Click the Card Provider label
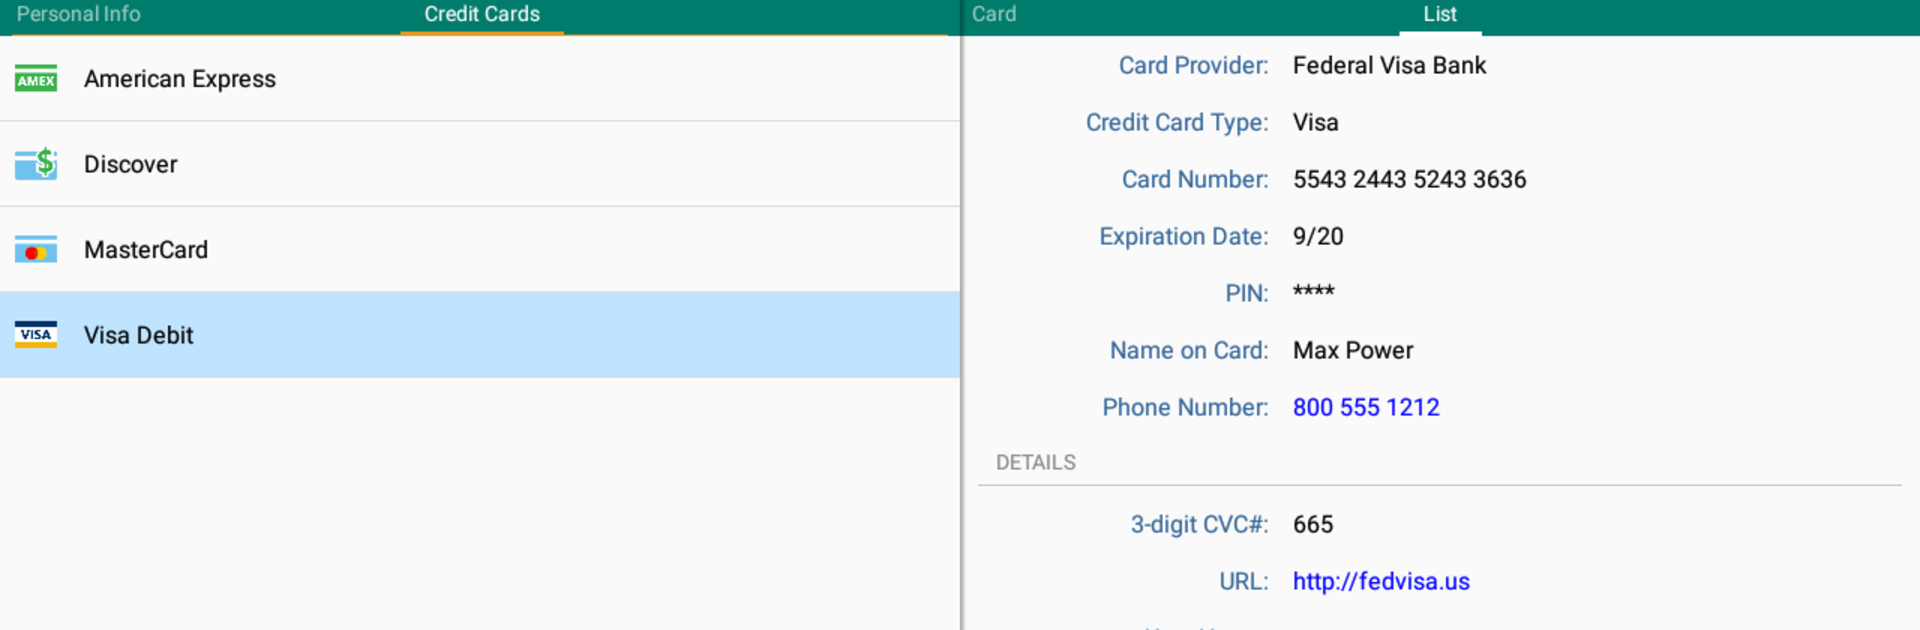The image size is (1920, 630). (1193, 65)
